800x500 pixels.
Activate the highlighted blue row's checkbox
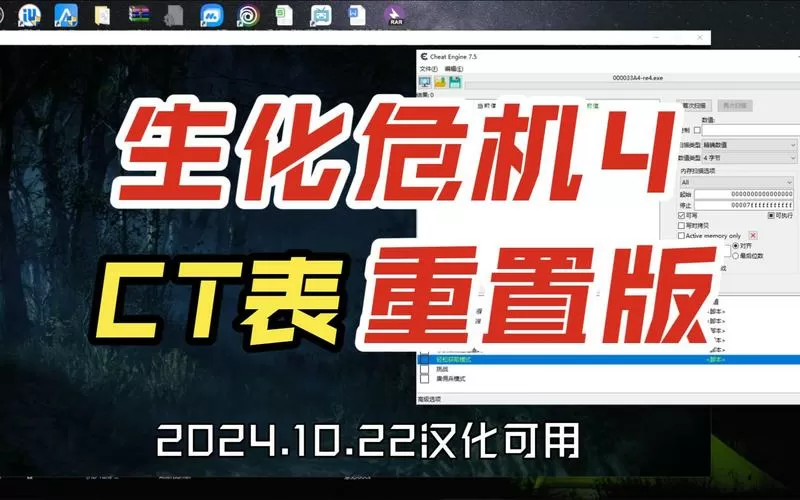(424, 360)
